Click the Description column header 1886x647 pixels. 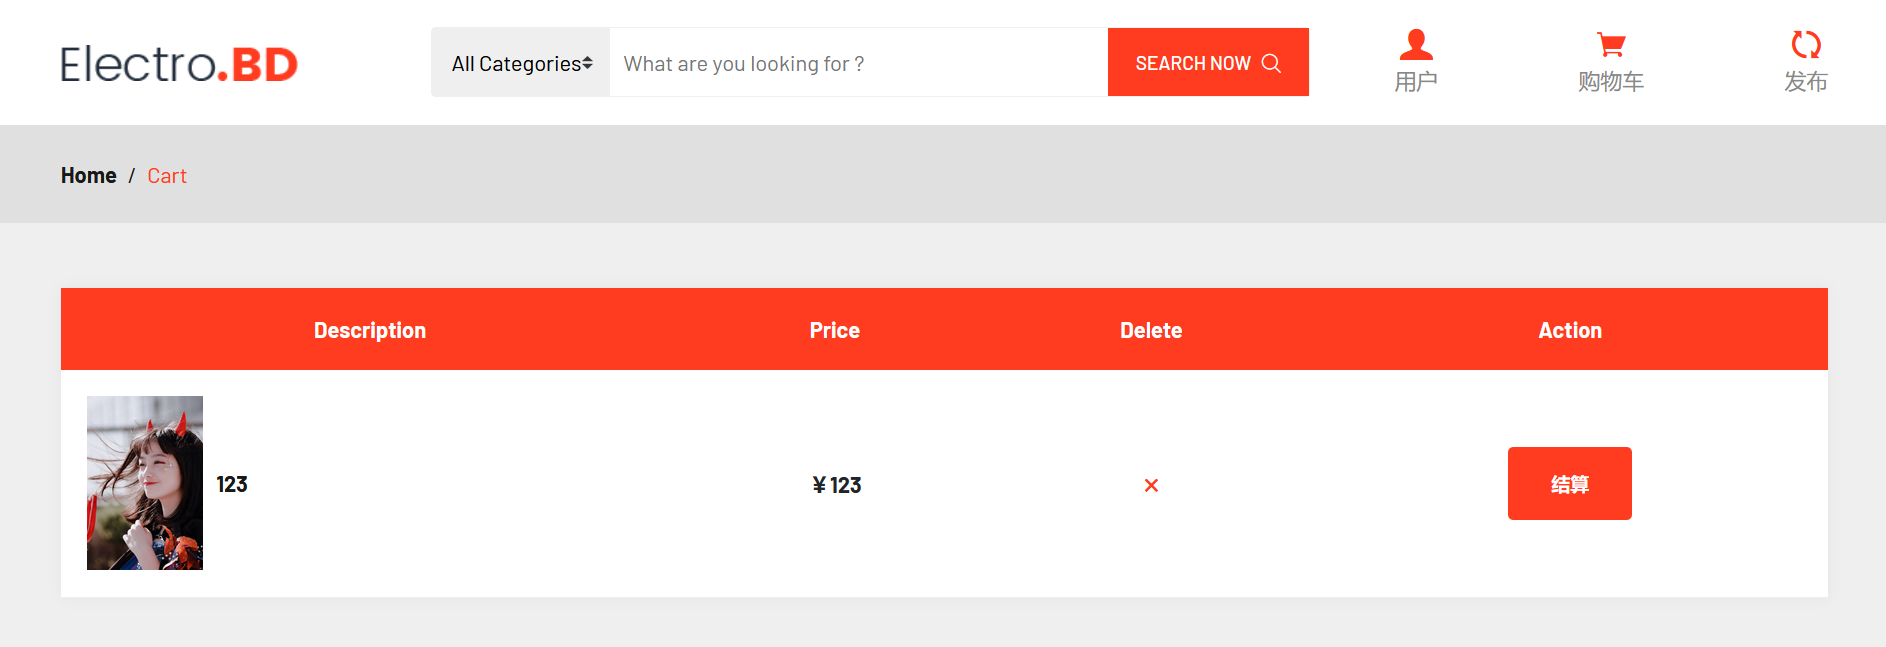[370, 331]
